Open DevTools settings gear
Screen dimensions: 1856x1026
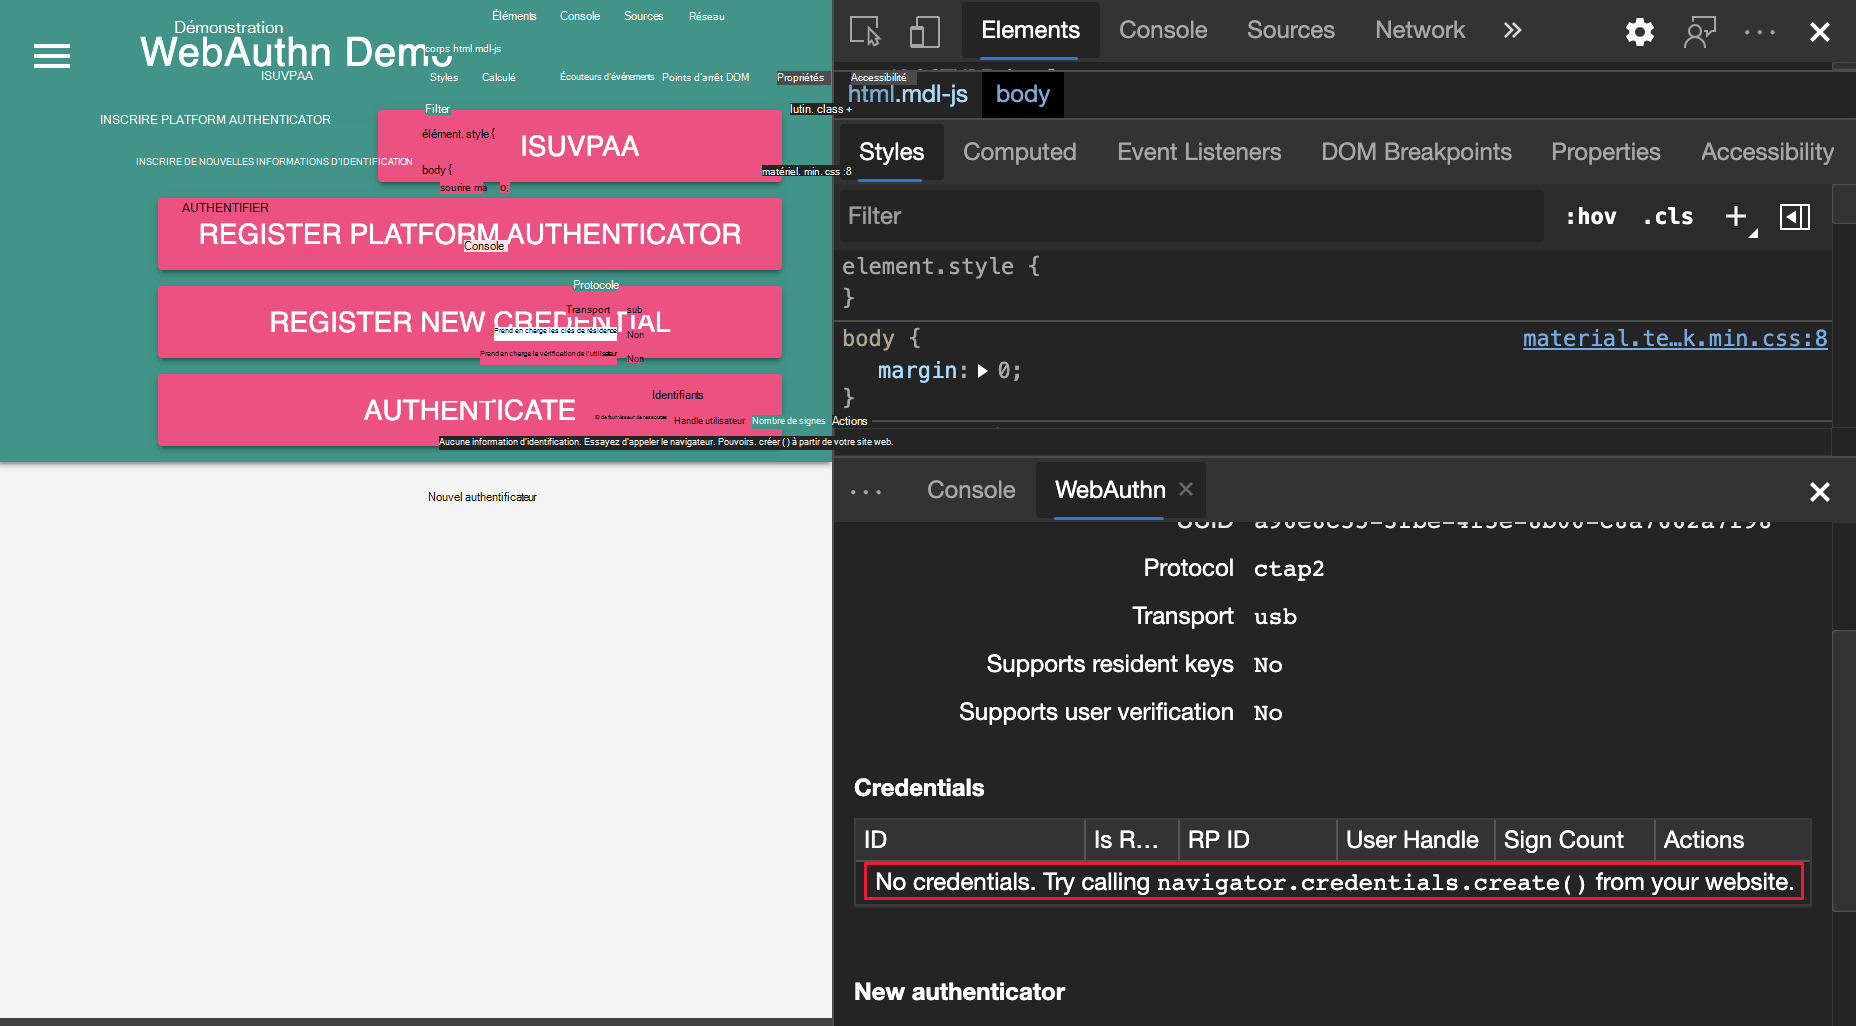pyautogui.click(x=1640, y=32)
